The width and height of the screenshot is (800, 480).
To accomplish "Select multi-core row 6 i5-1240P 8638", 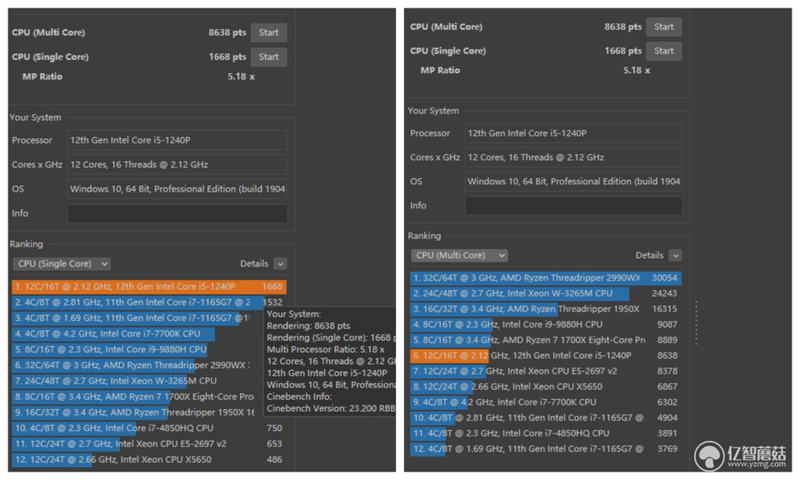I will coord(546,356).
